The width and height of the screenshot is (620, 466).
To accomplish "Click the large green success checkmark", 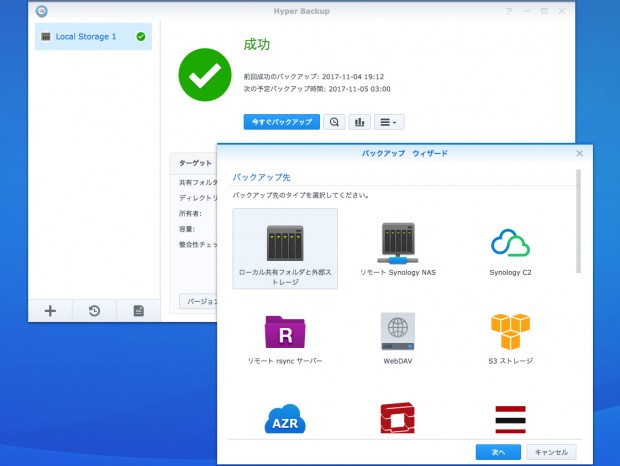I will pos(205,75).
